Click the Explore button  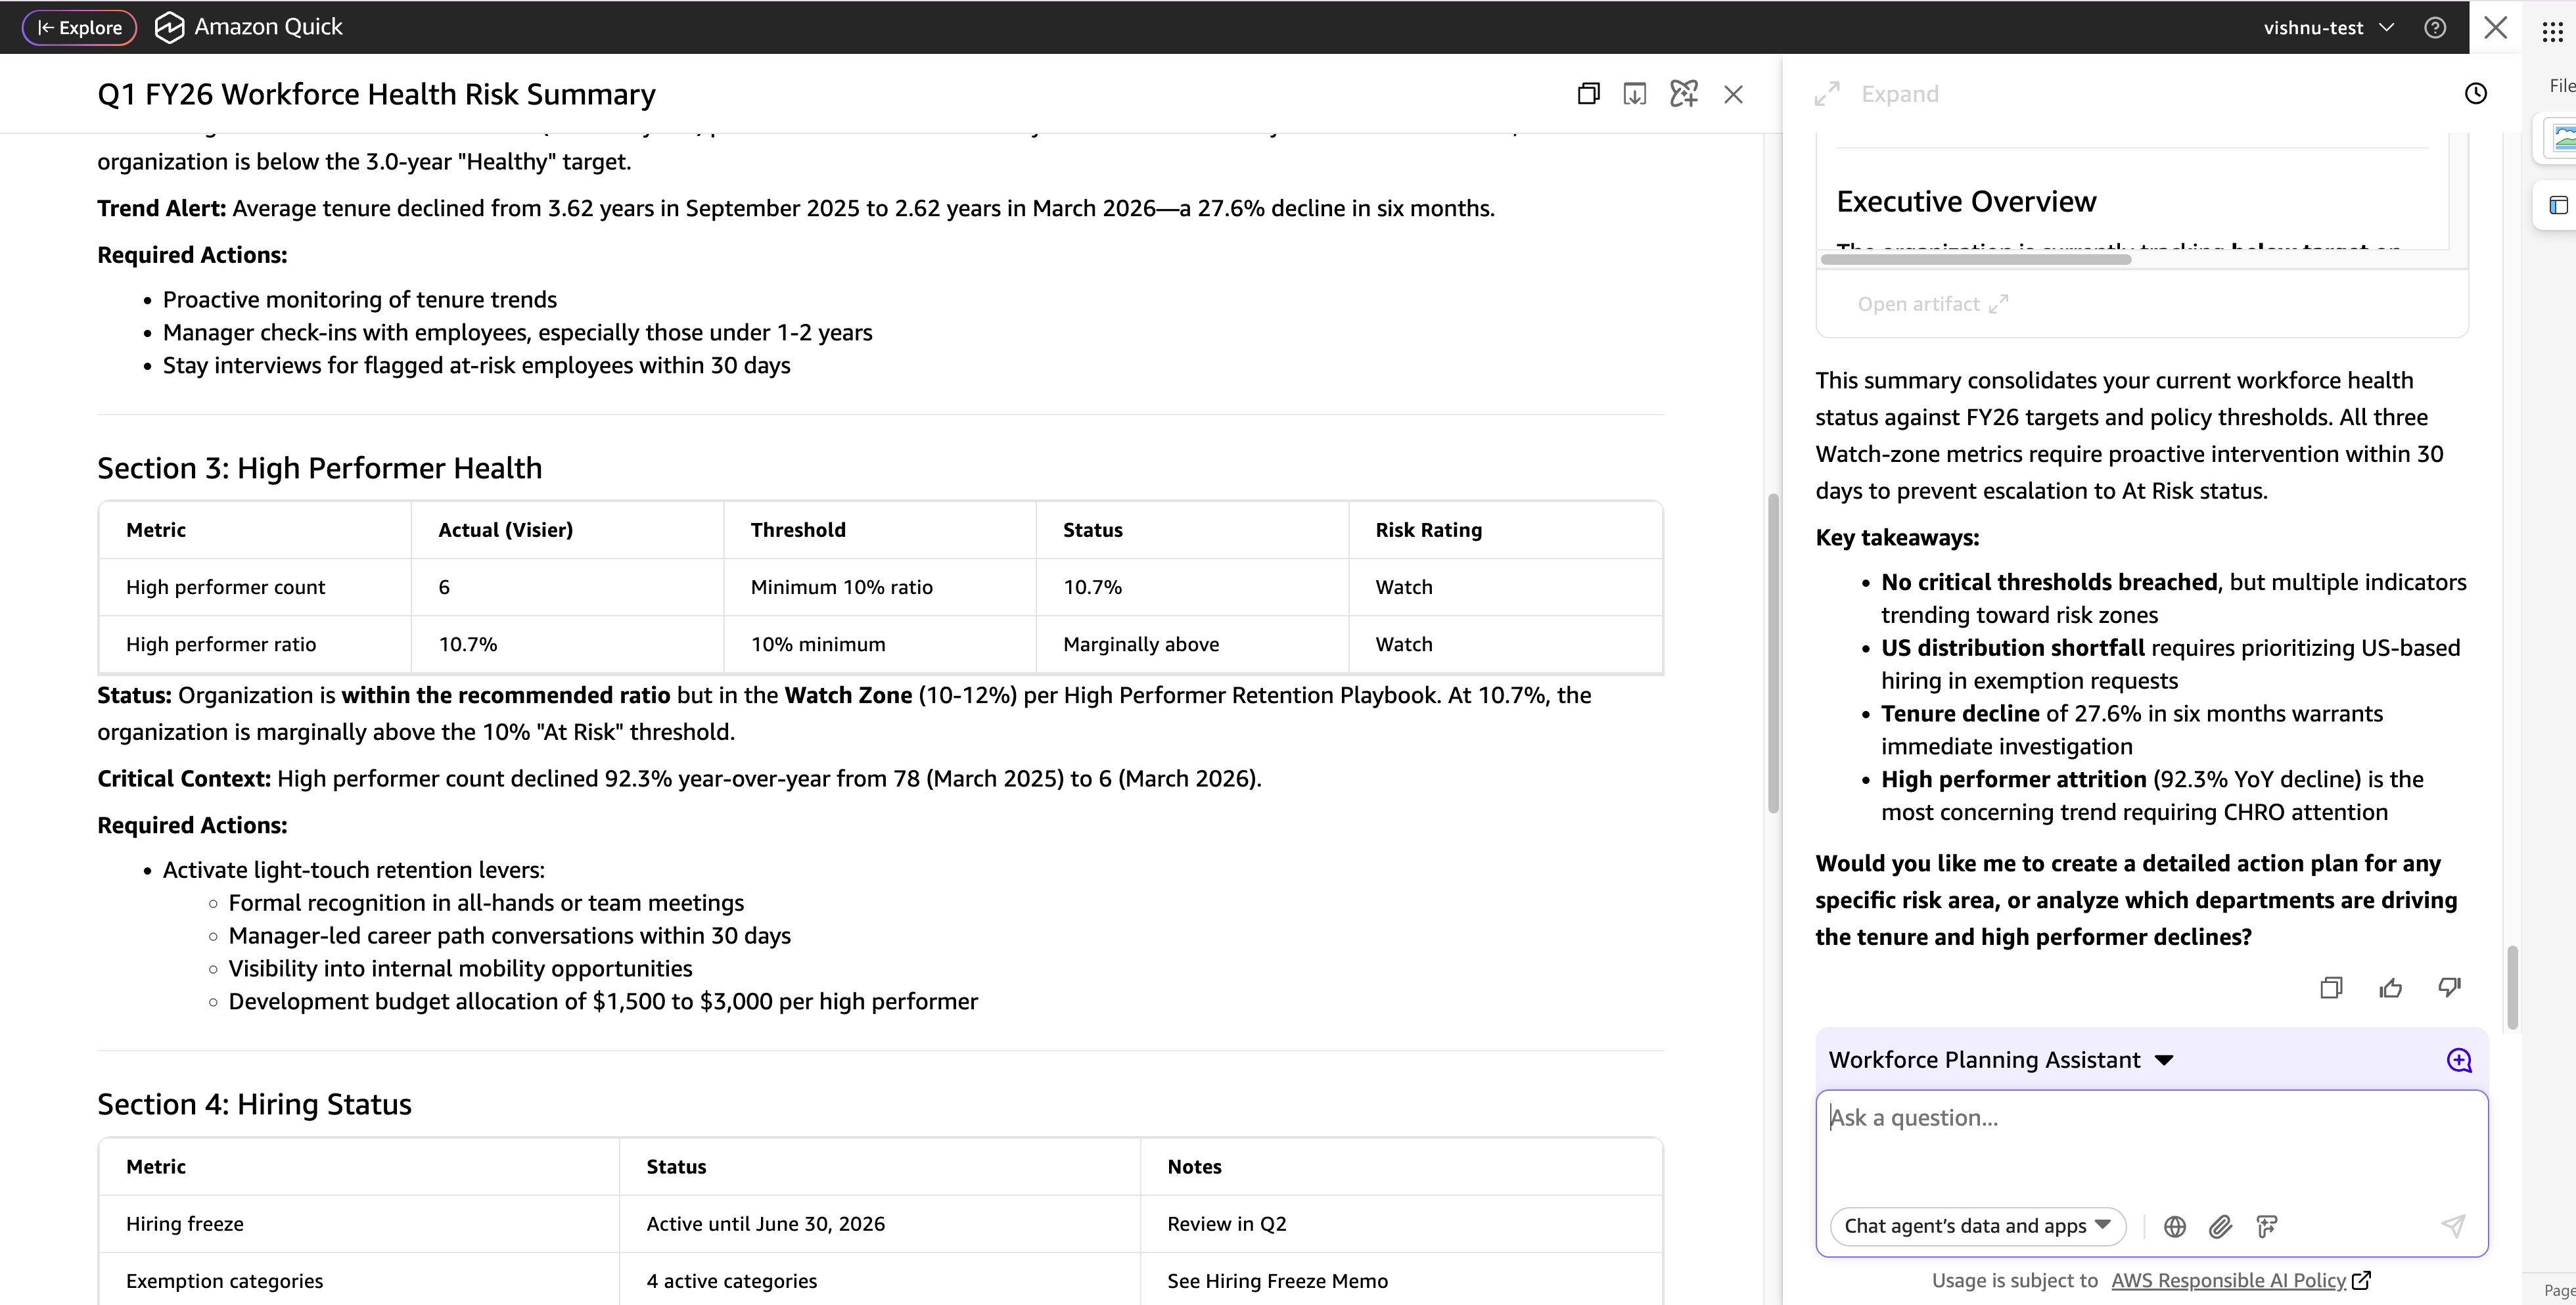click(x=79, y=28)
